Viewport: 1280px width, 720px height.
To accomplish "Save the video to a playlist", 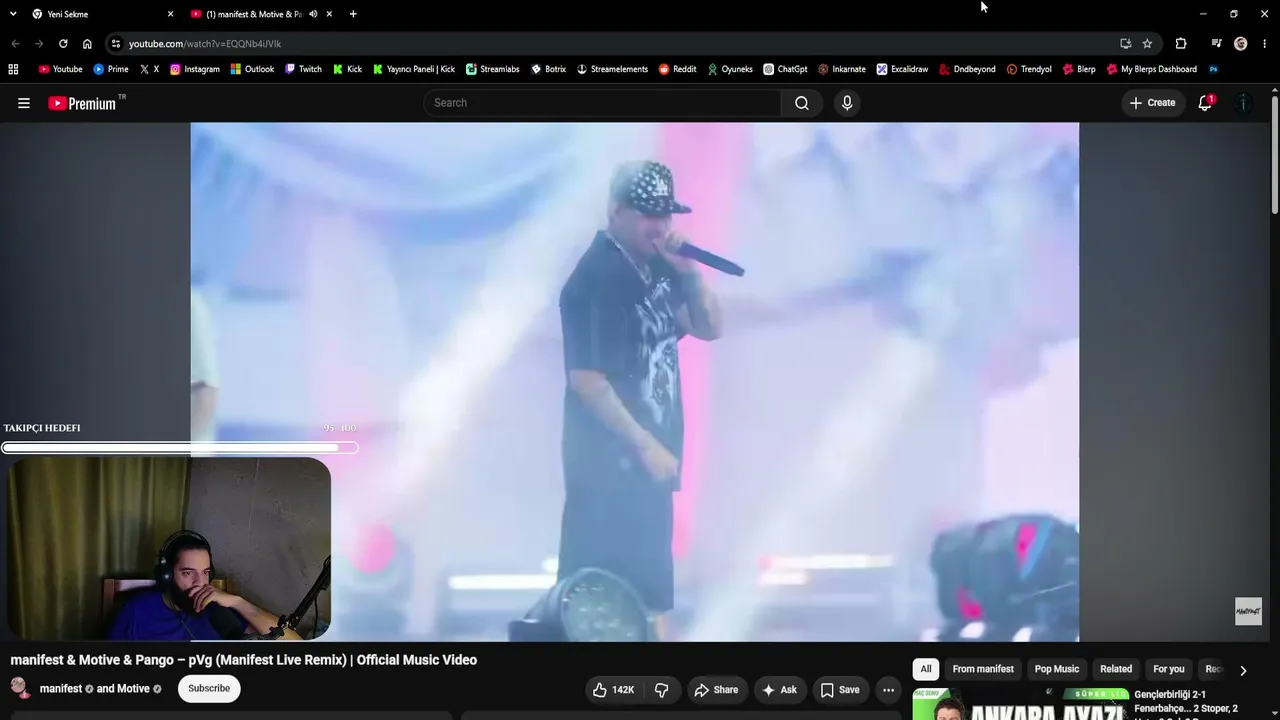I will 840,690.
